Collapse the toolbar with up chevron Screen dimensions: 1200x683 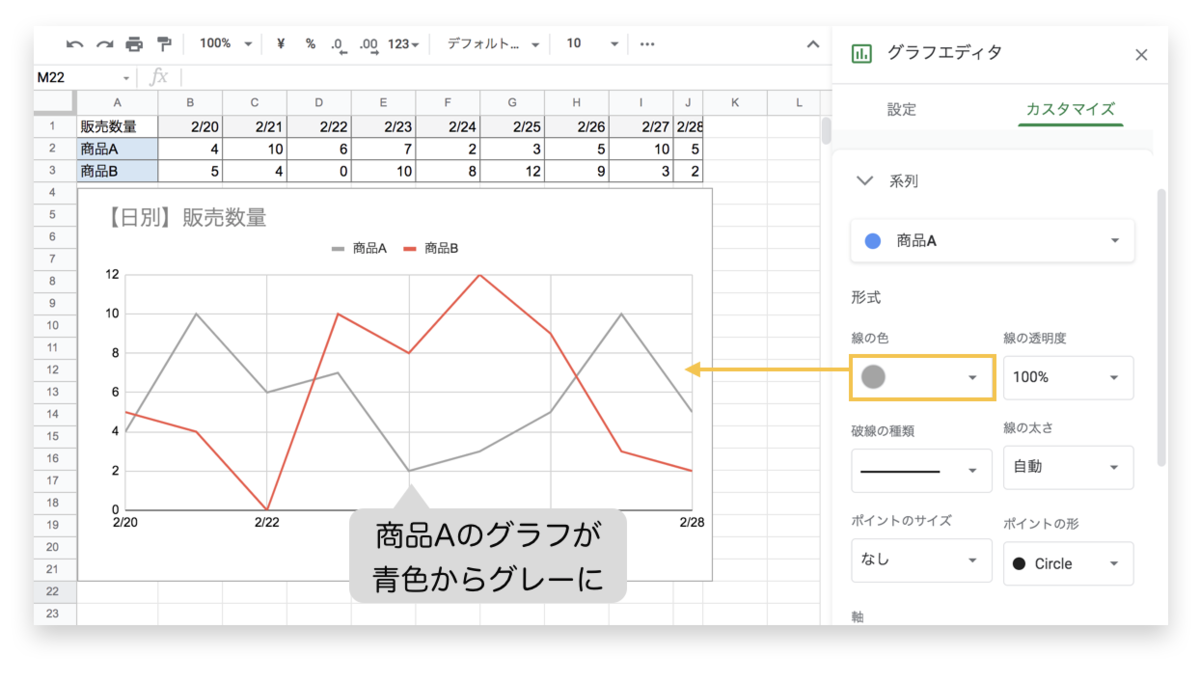point(813,44)
